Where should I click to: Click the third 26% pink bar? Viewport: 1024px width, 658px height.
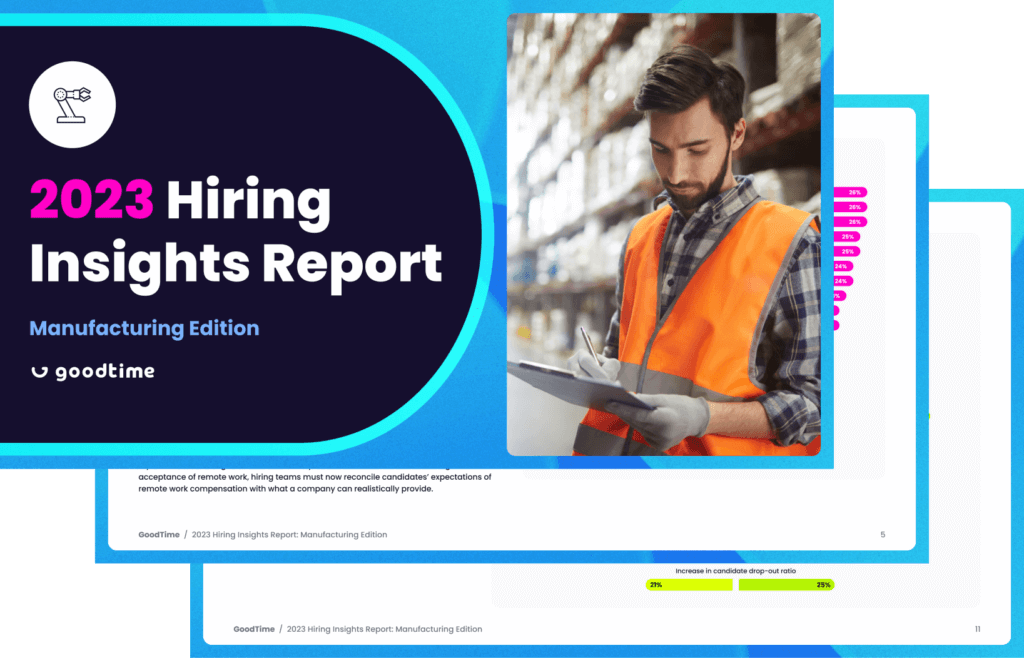[850, 221]
